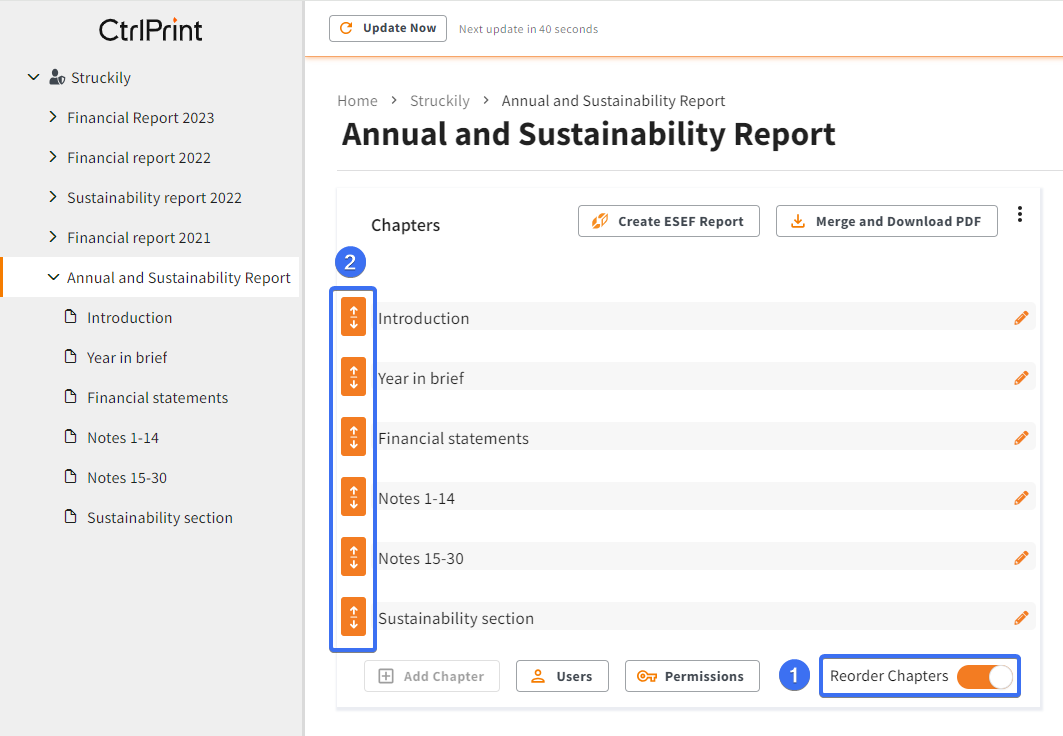Click the reorder handle for Introduction chapter
This screenshot has height=736, width=1063.
tap(353, 316)
